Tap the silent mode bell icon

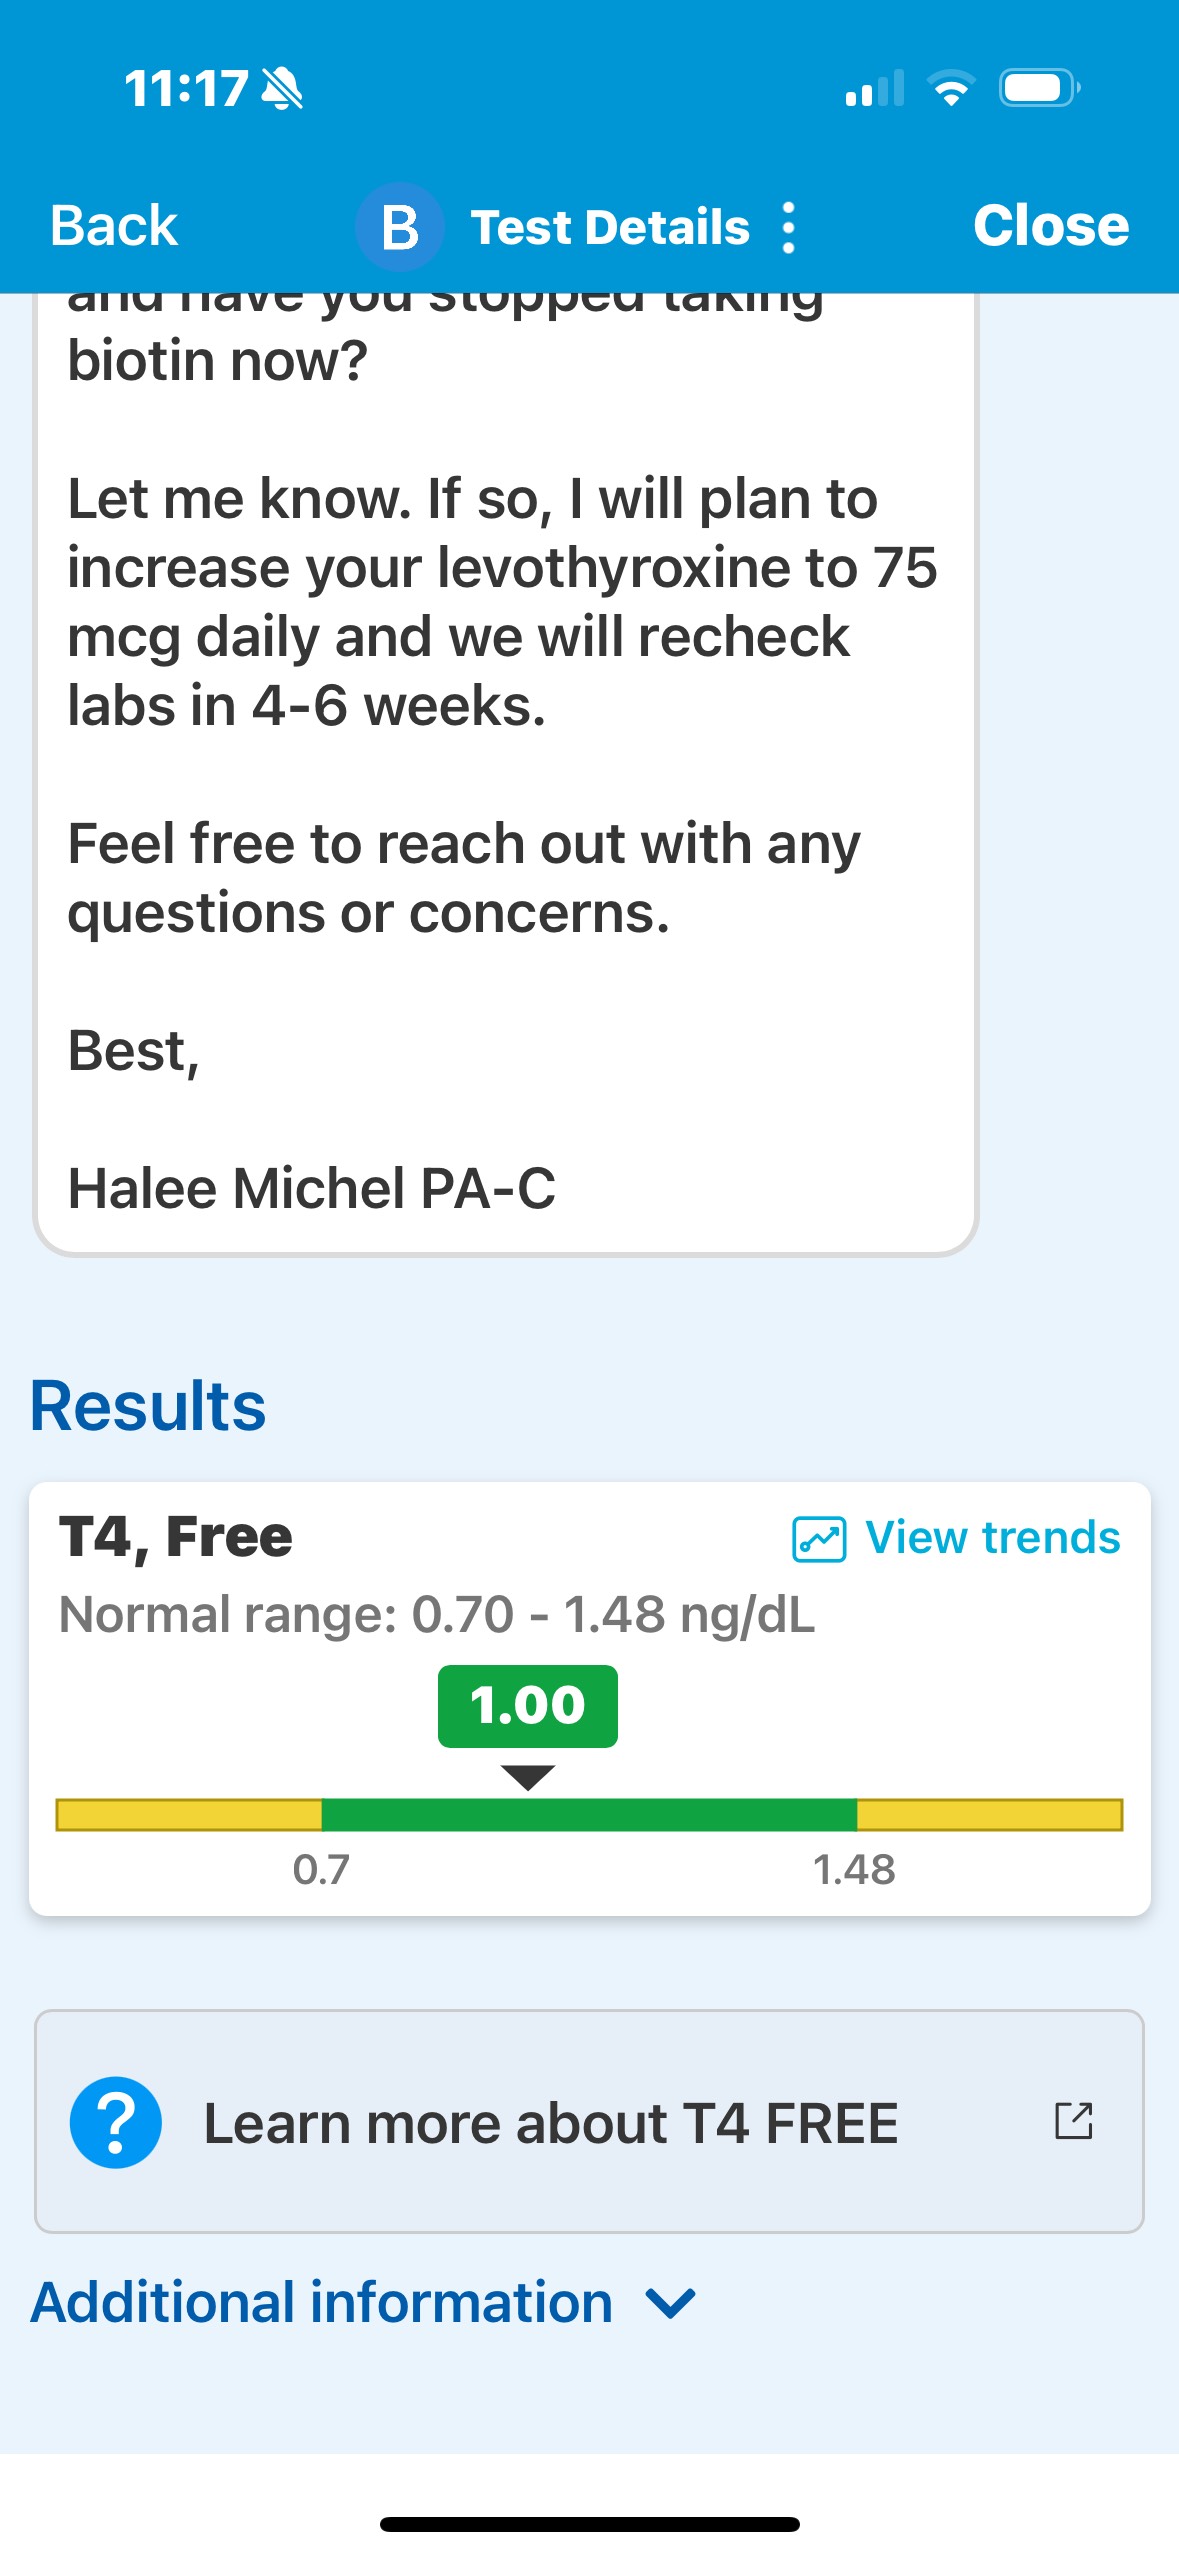(x=281, y=89)
